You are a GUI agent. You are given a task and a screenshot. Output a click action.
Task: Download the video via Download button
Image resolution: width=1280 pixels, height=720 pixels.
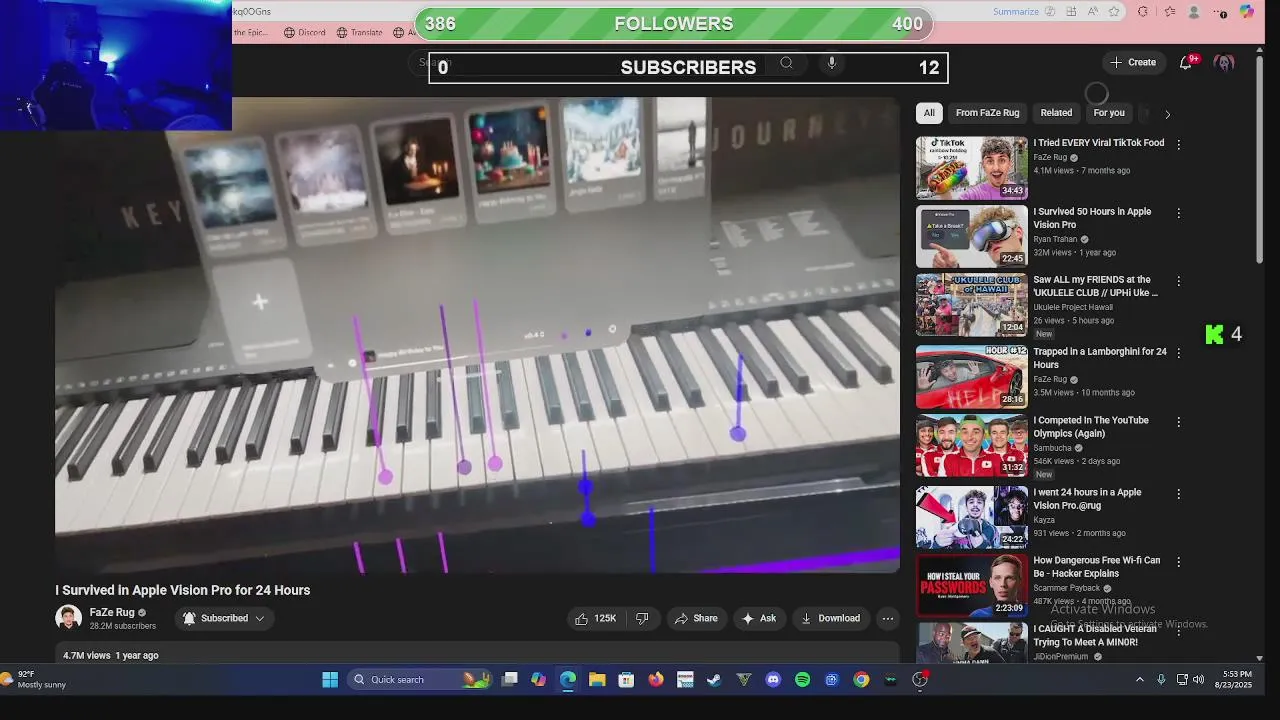[x=830, y=618]
